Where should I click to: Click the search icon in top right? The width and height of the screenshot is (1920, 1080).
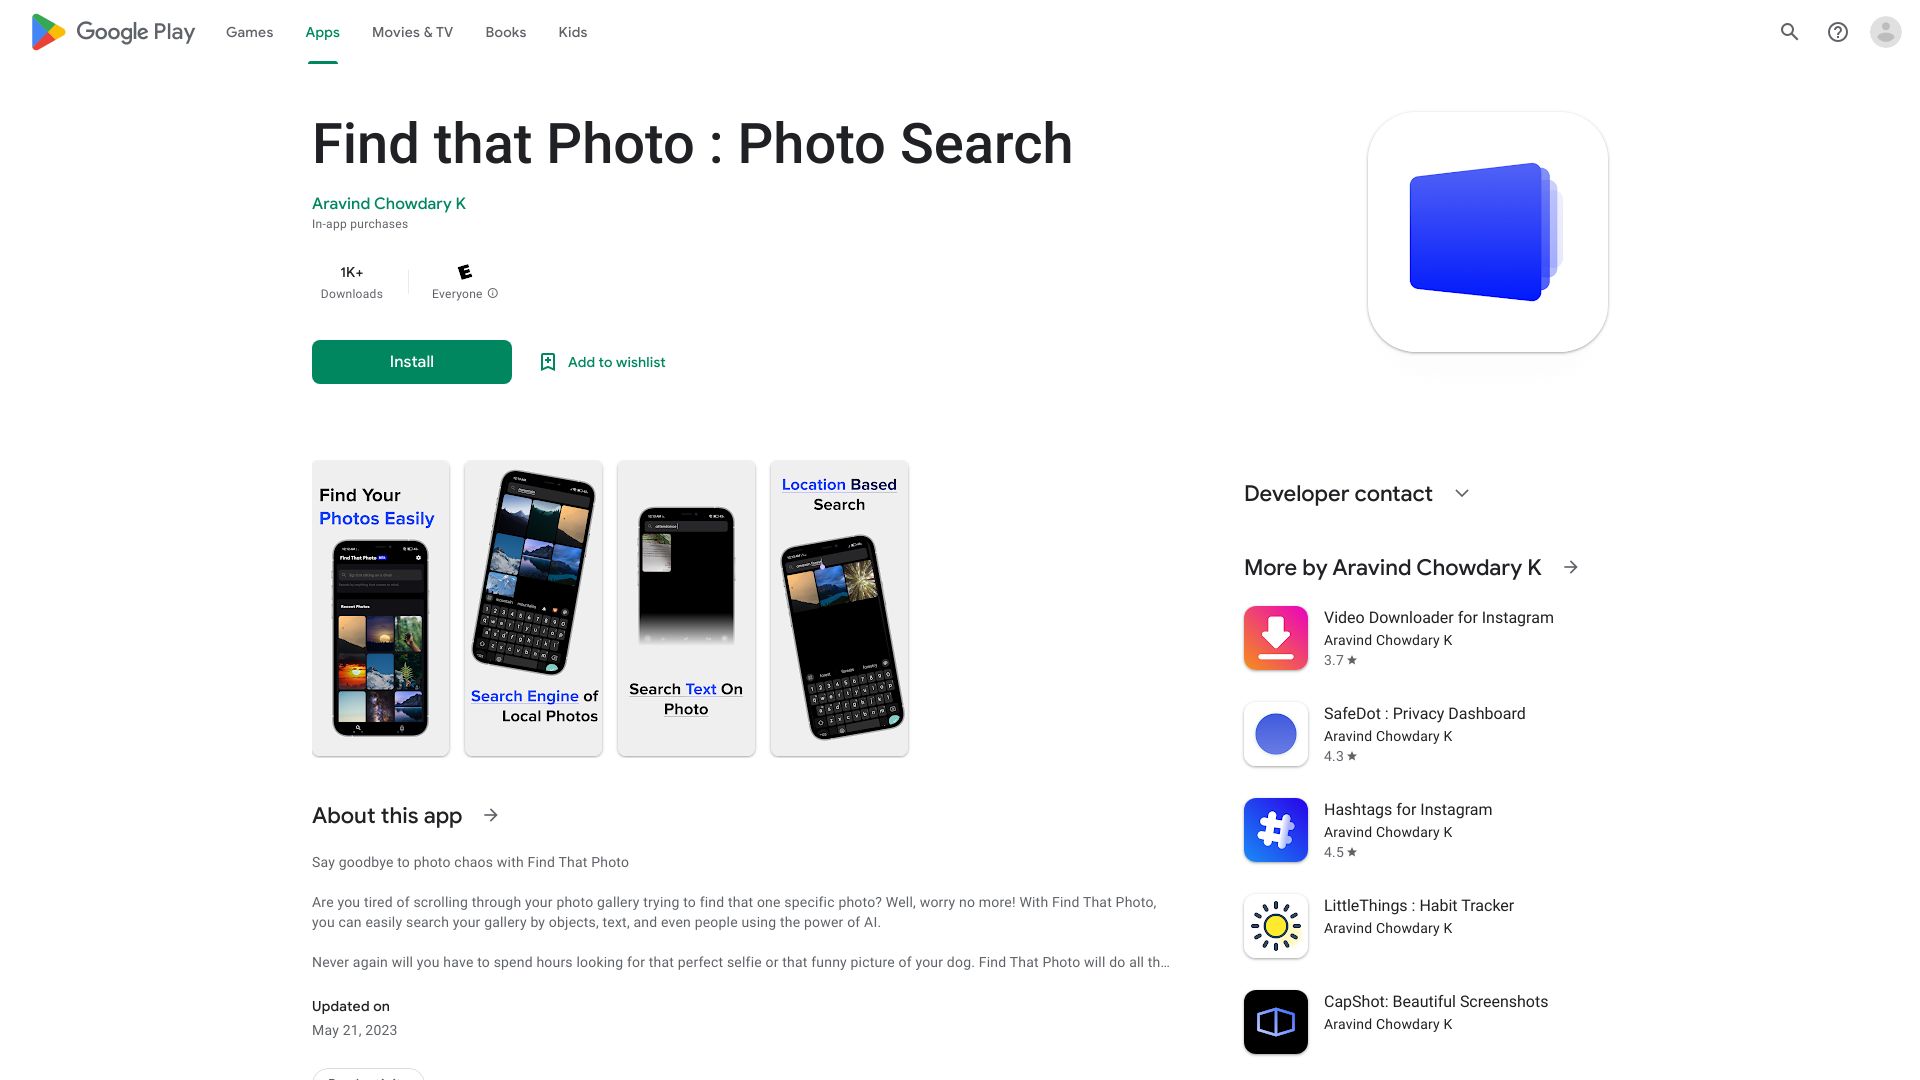(1789, 32)
